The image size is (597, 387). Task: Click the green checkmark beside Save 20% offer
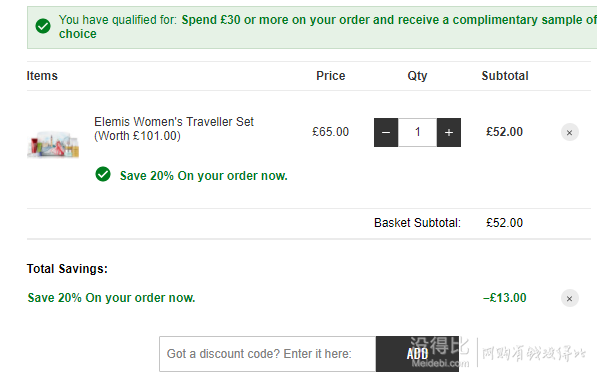point(103,174)
